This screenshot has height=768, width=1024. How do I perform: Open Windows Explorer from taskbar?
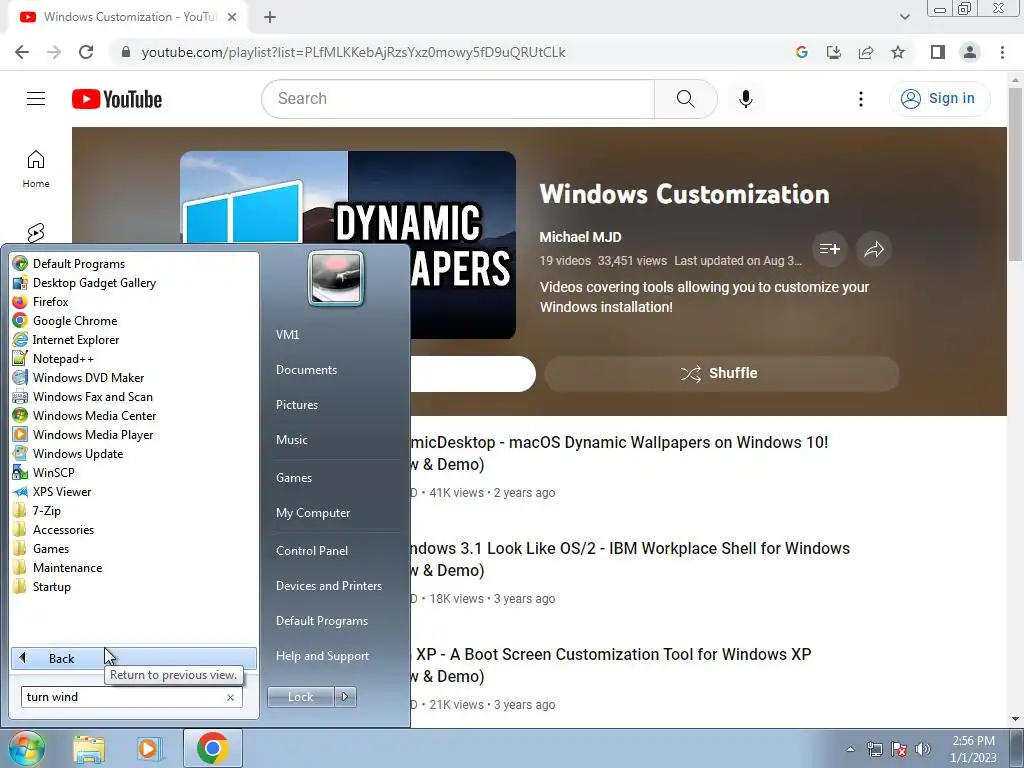coord(89,748)
